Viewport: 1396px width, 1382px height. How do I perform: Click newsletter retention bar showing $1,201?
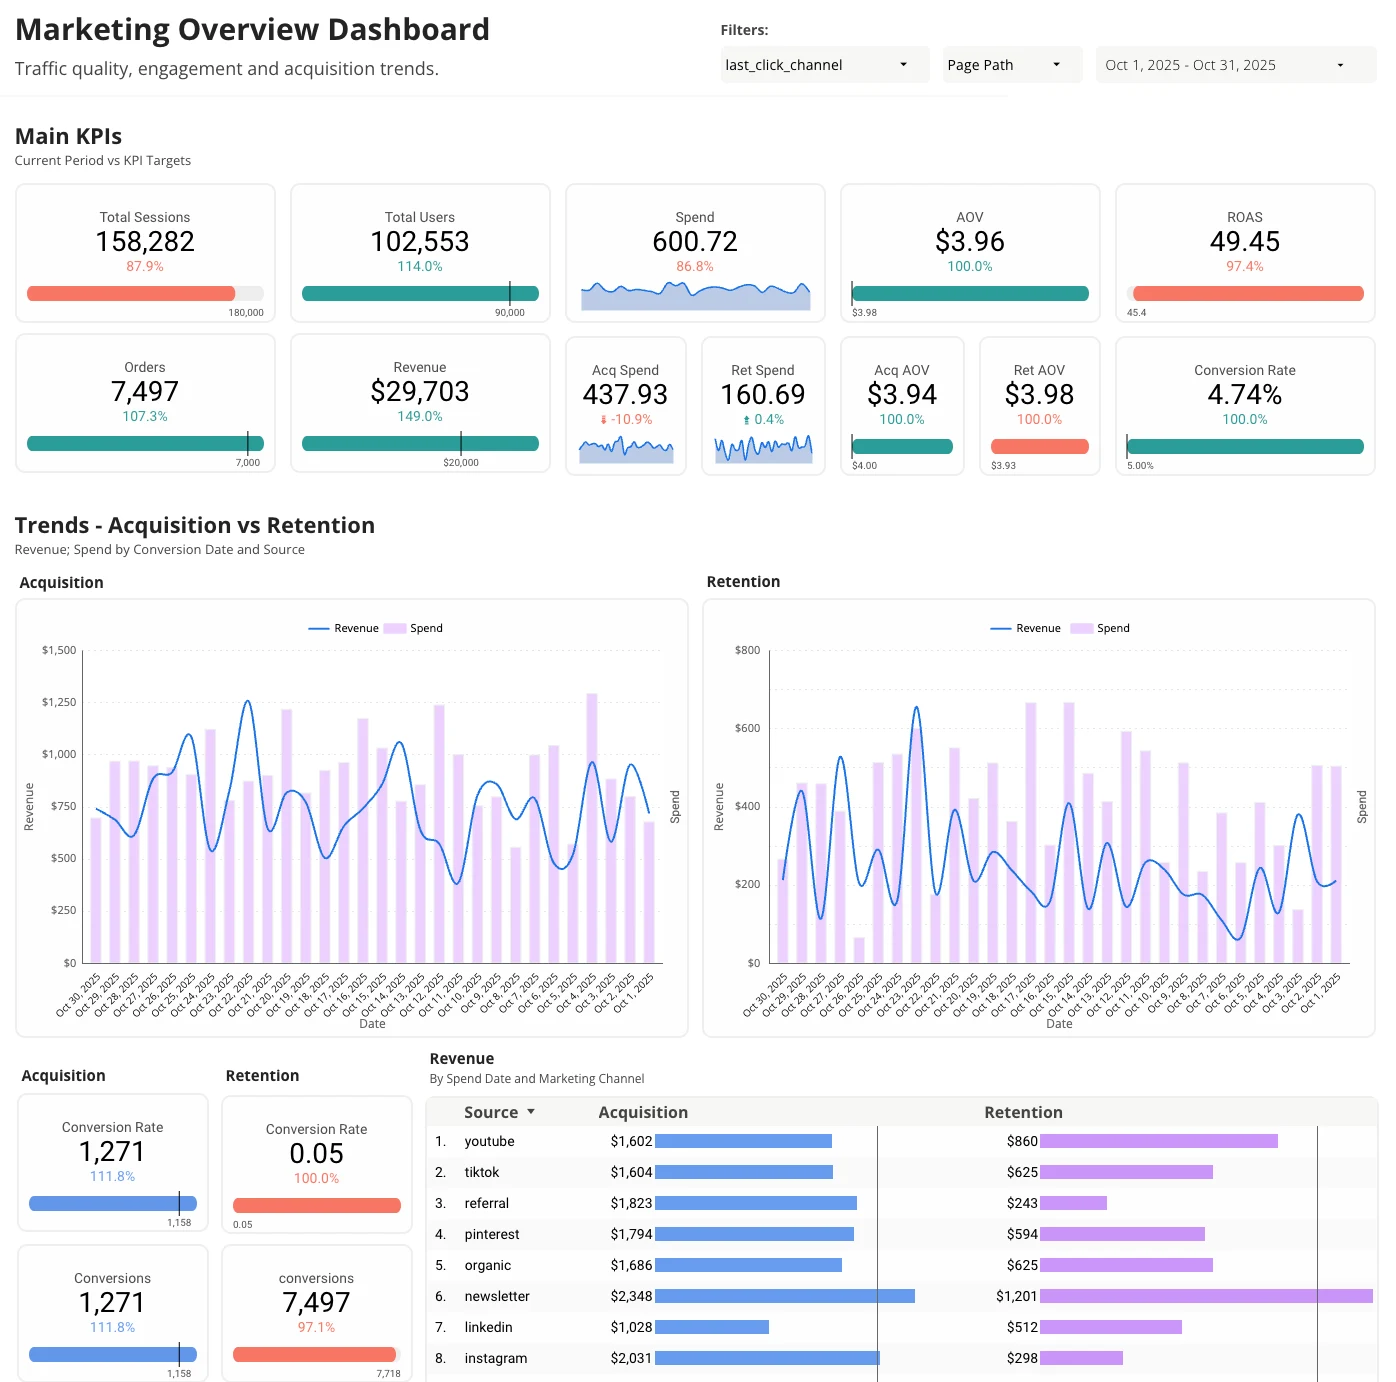[x=1206, y=1296]
